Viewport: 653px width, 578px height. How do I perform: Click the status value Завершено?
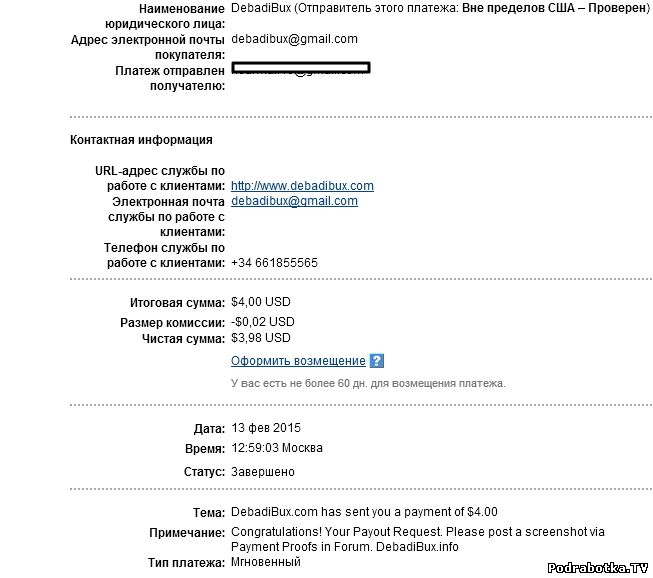263,471
